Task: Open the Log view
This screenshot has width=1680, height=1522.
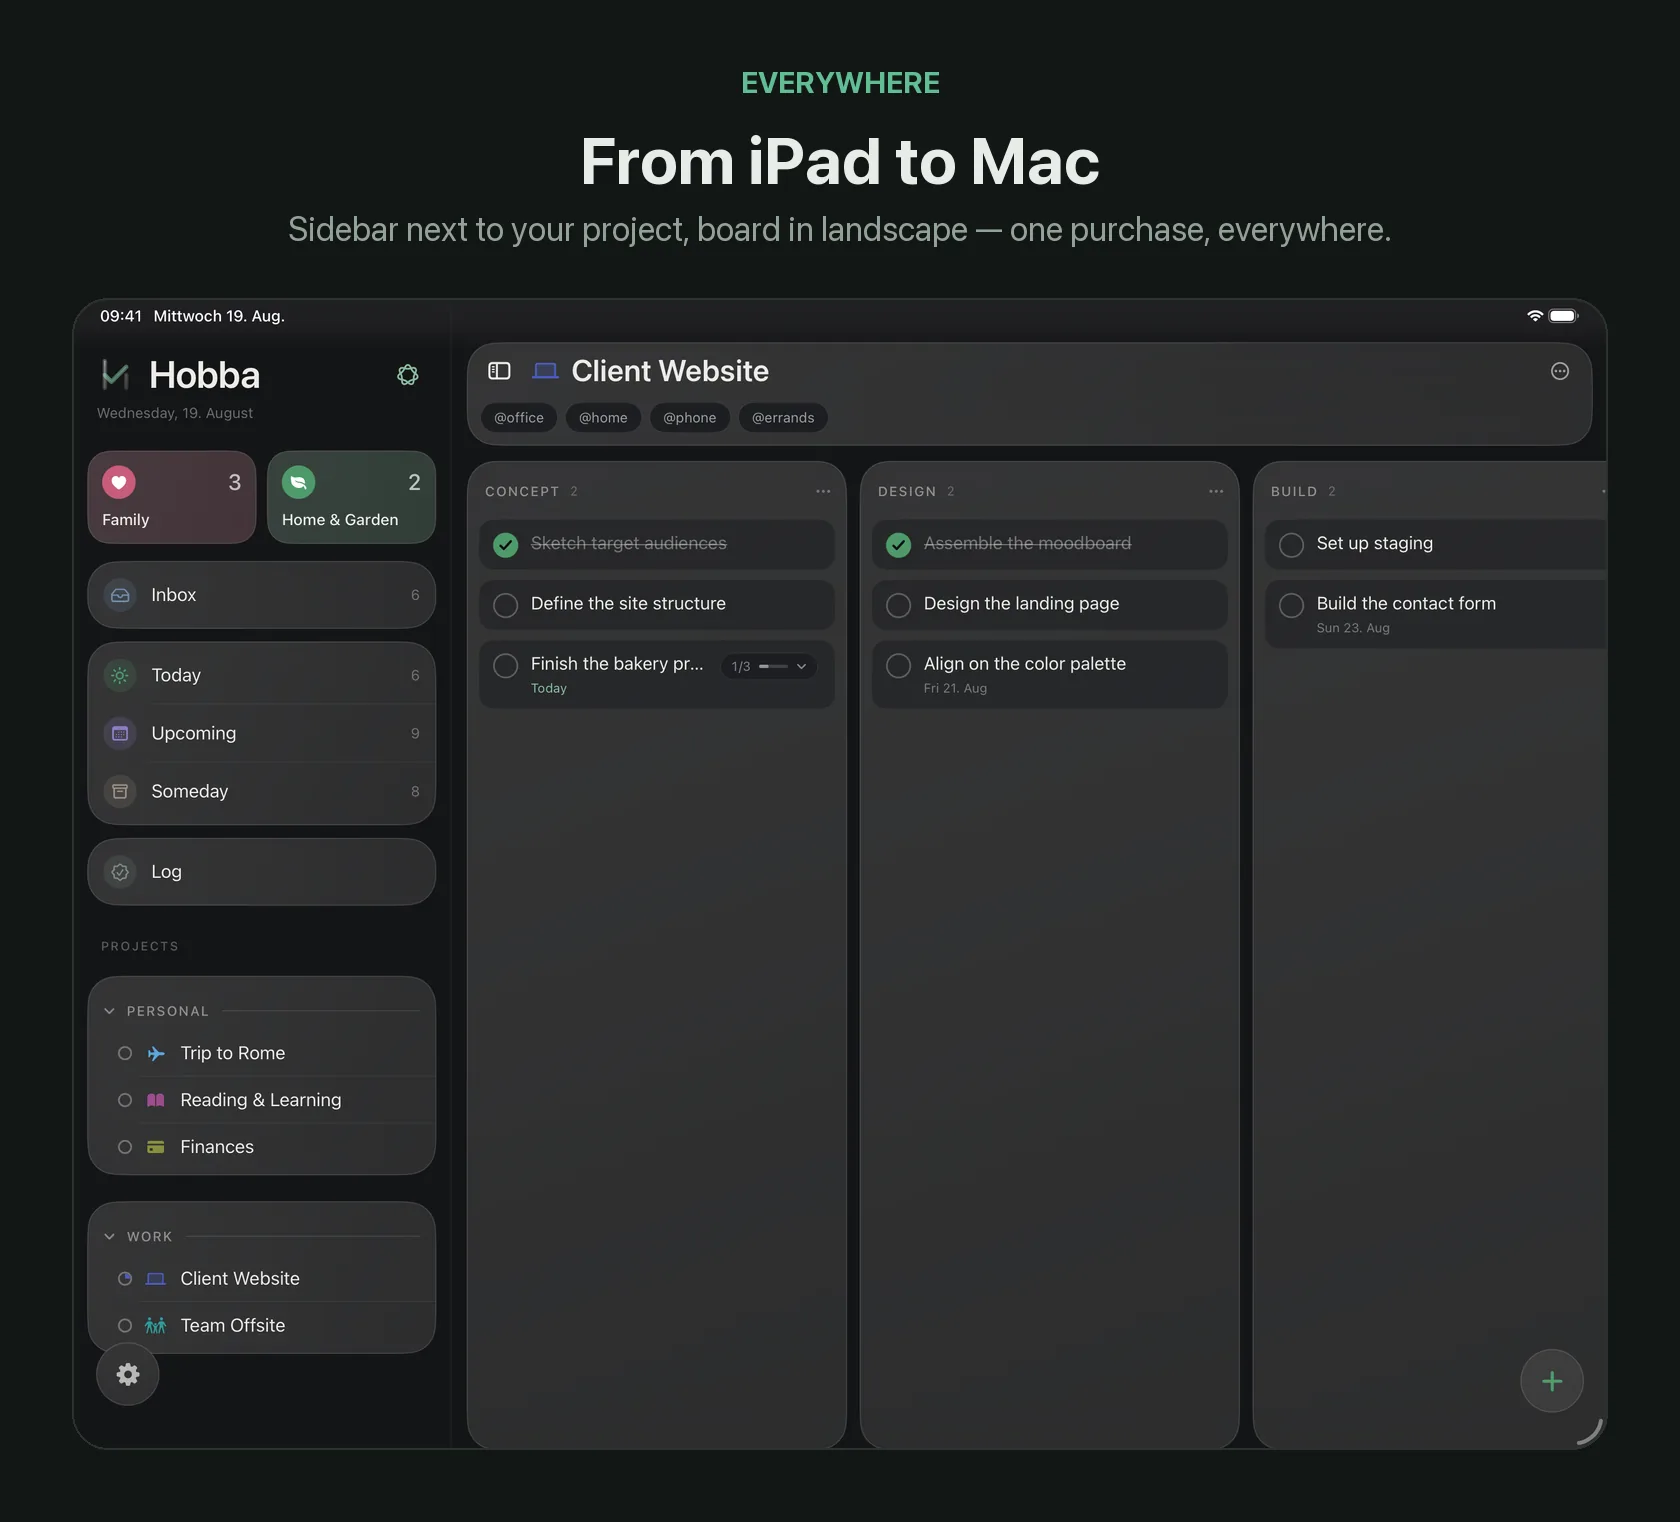Action: [261, 872]
